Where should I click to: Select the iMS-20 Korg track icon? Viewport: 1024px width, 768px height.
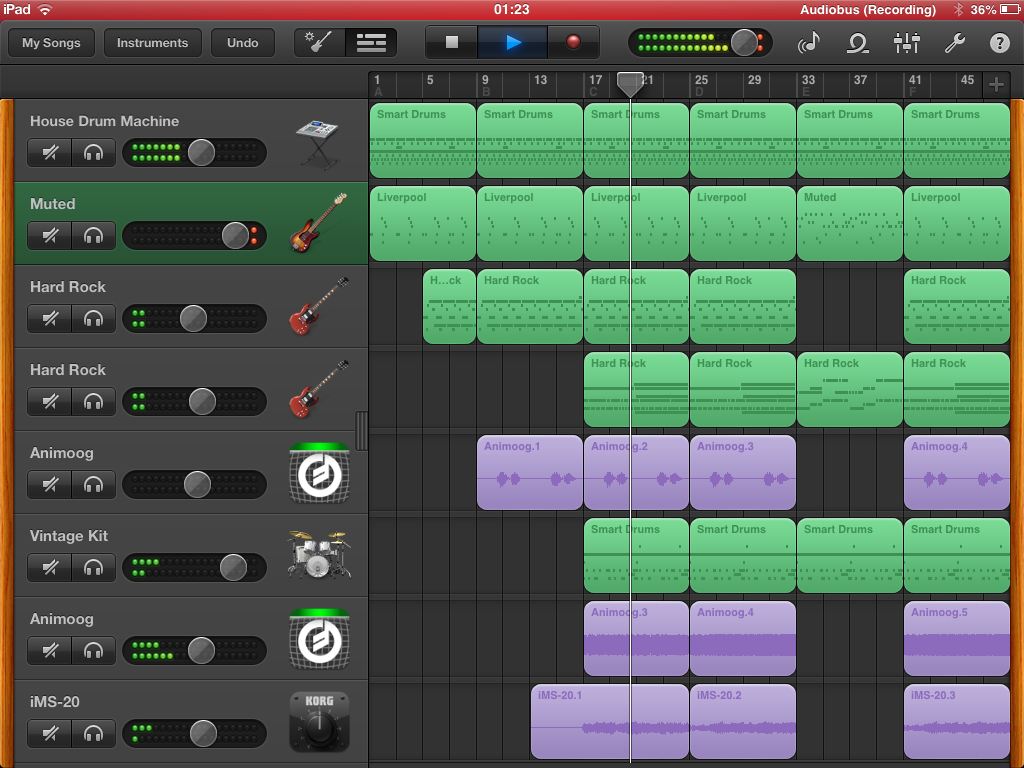[319, 722]
